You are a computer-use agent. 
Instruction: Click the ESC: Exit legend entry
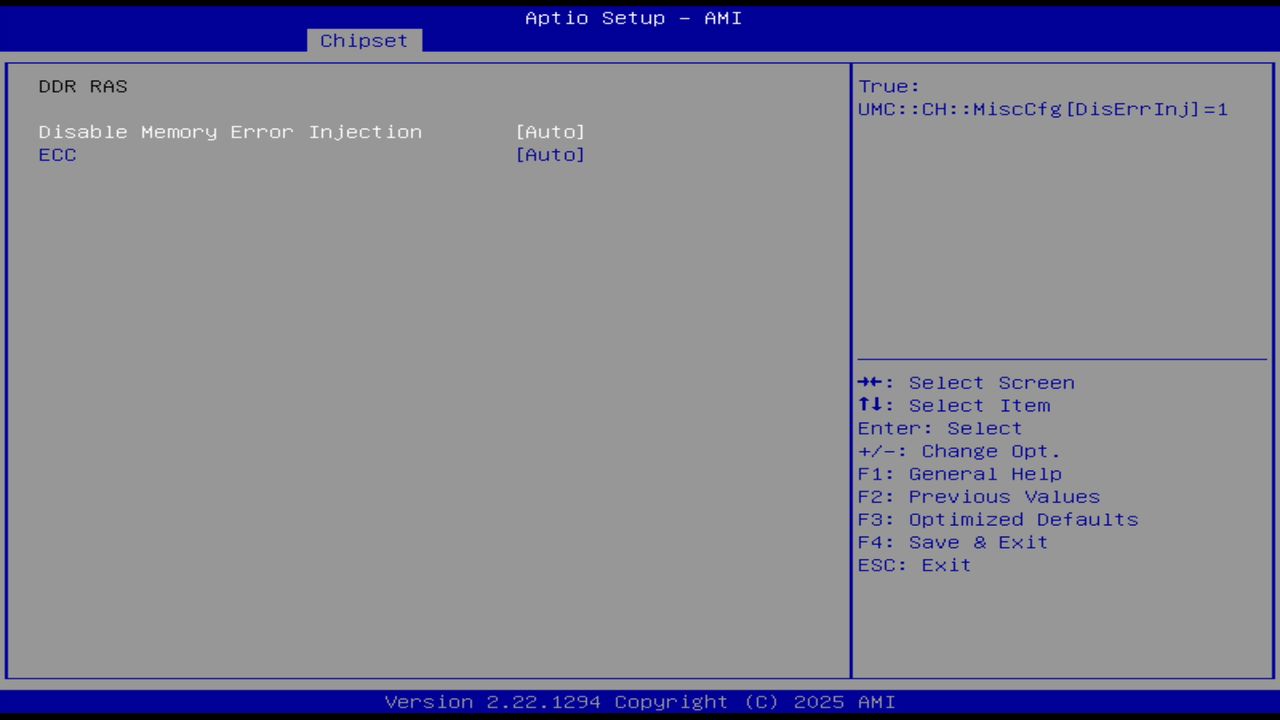point(913,565)
